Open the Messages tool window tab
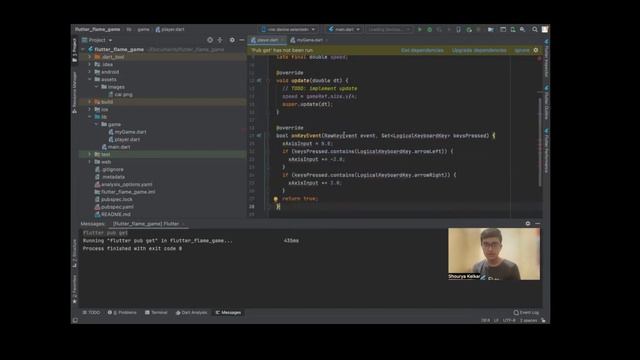This screenshot has width=640, height=360. coord(228,313)
